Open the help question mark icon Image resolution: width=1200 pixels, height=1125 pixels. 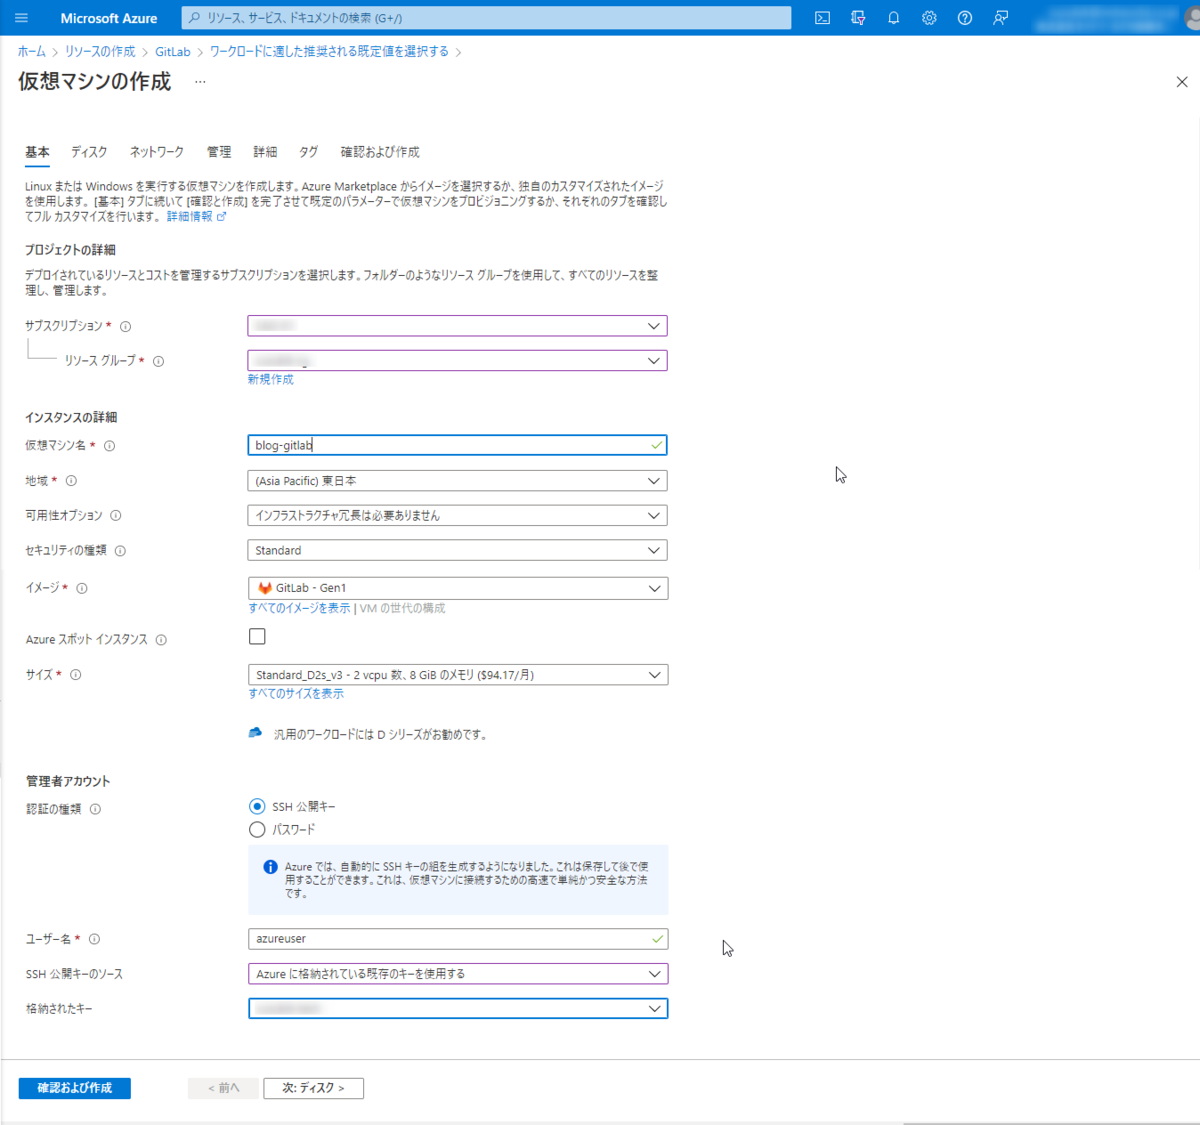pyautogui.click(x=963, y=17)
